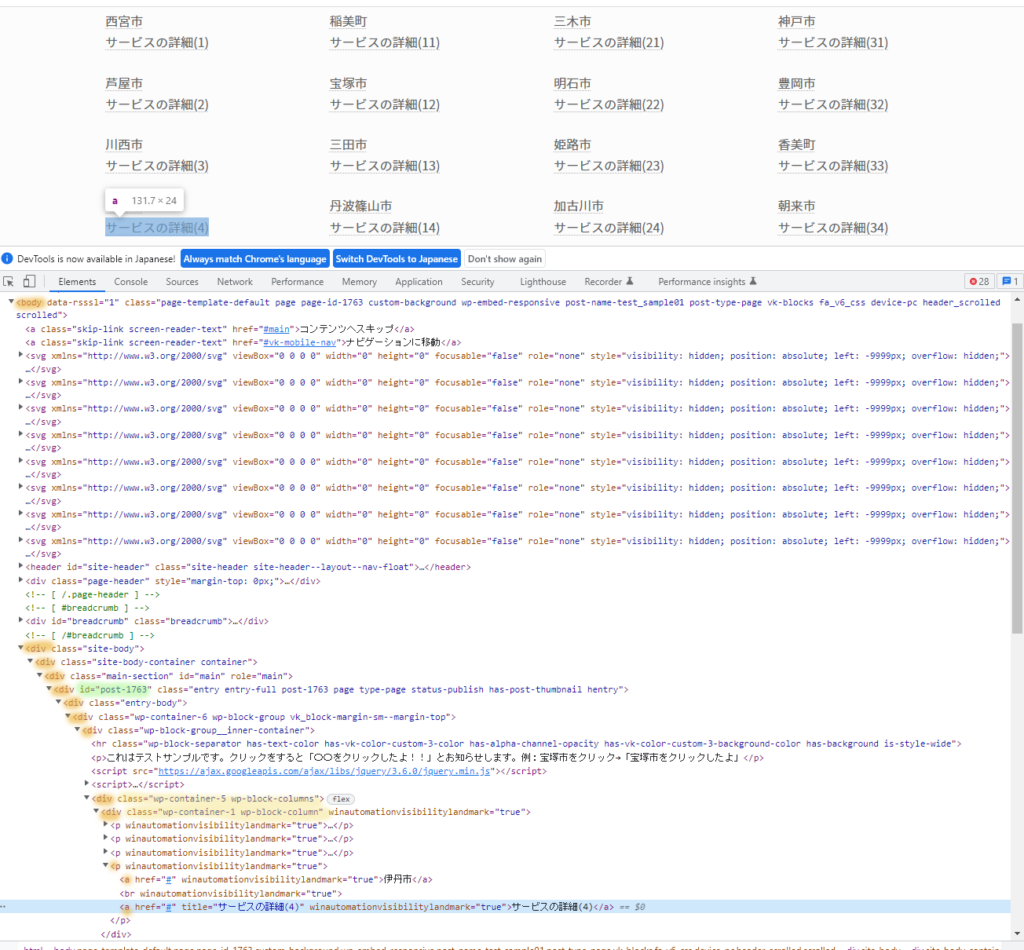Open the Recorder tab
This screenshot has height=950, width=1024.
[608, 281]
